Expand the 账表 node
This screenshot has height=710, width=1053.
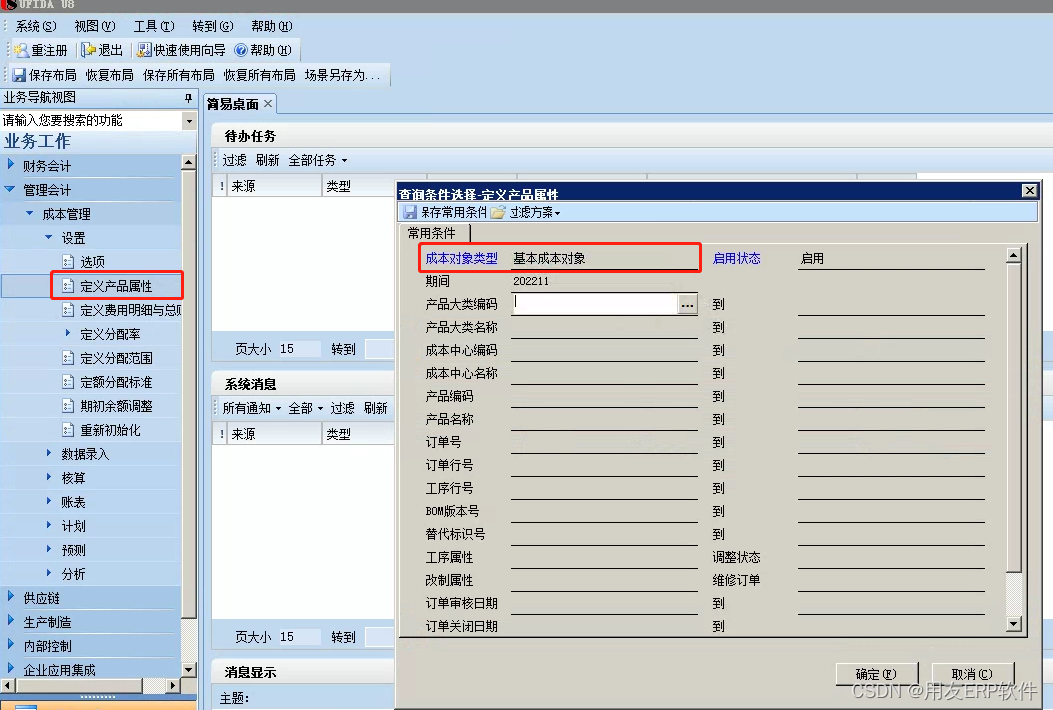click(x=48, y=501)
